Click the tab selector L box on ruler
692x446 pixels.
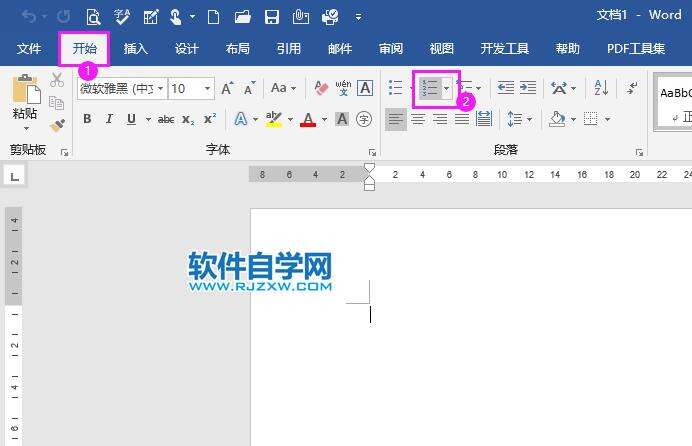pyautogui.click(x=15, y=177)
